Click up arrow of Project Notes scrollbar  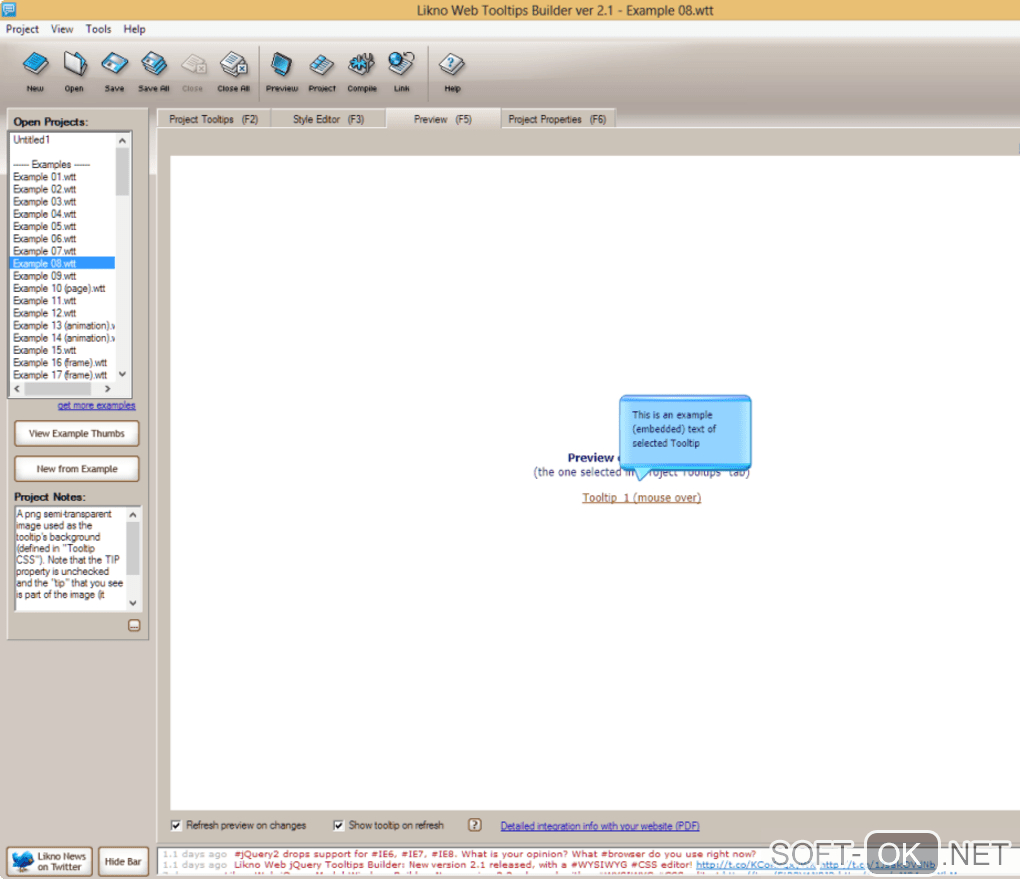pyautogui.click(x=133, y=515)
